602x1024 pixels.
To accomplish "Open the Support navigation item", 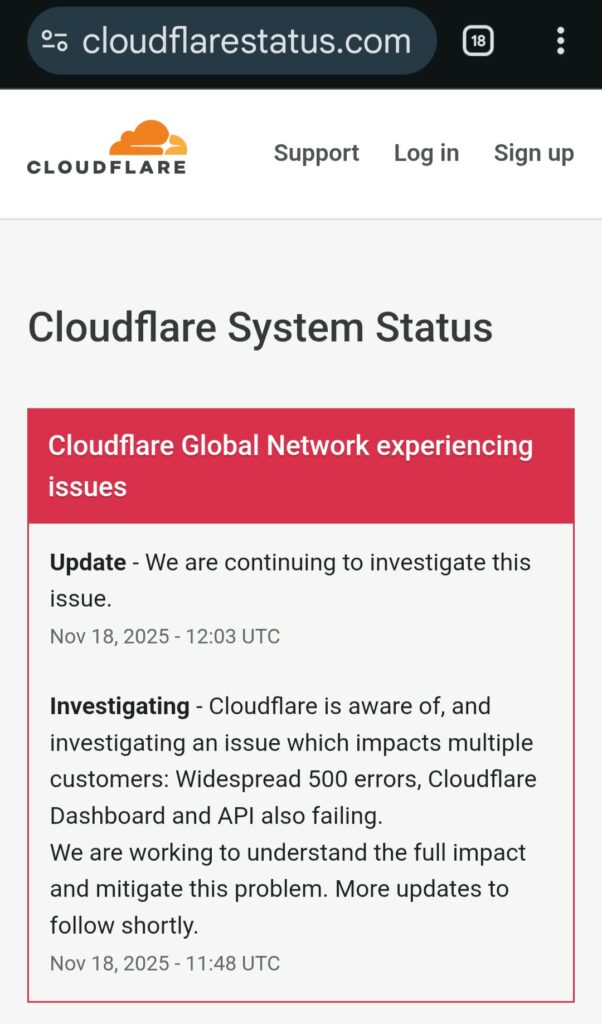I will [x=316, y=153].
